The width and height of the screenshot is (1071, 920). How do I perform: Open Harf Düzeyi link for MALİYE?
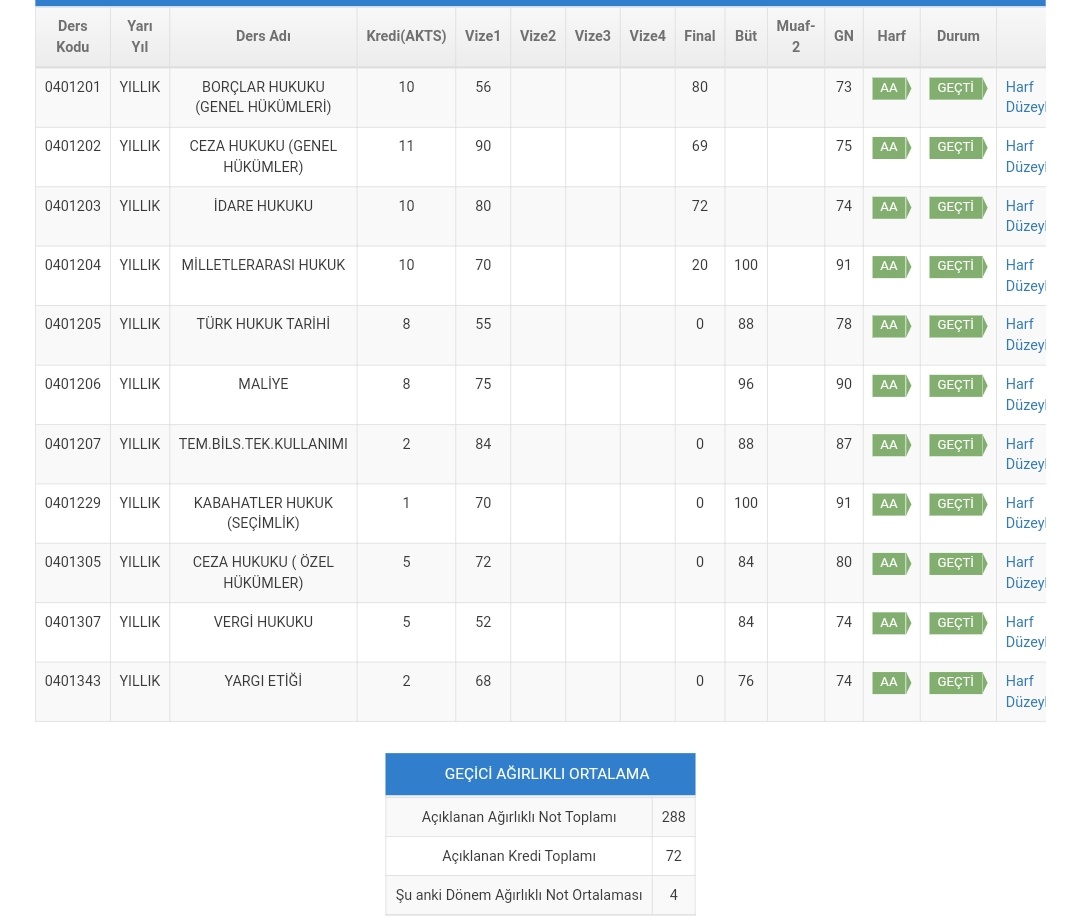(x=1025, y=394)
